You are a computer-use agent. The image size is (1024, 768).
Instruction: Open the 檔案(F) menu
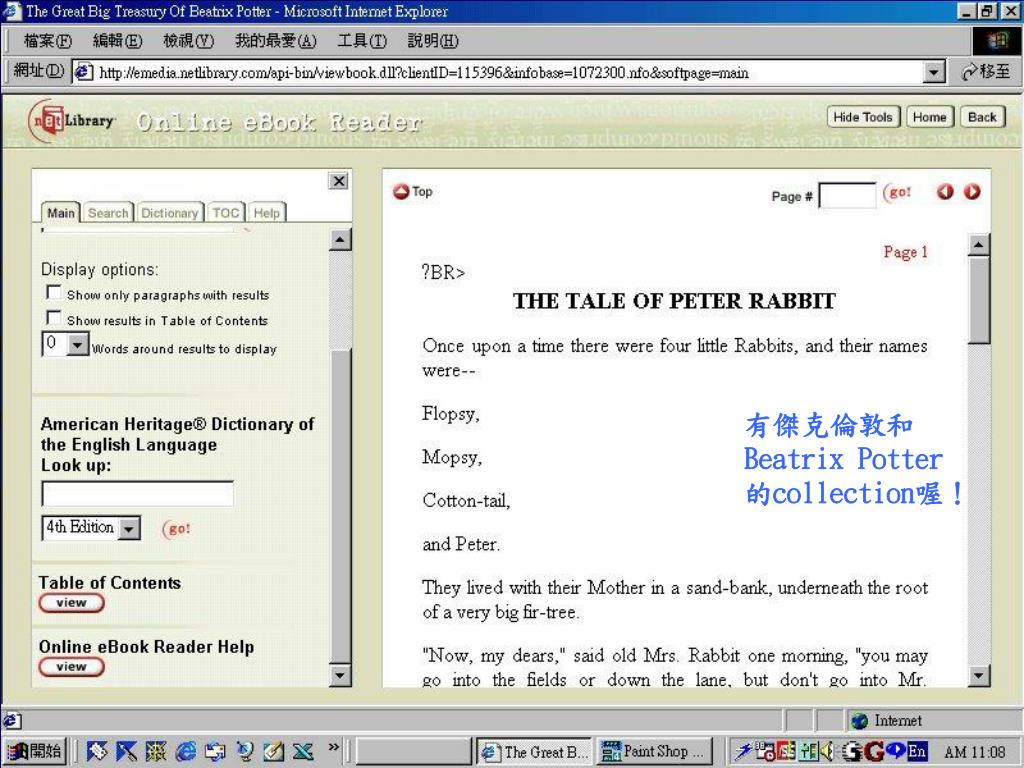48,41
